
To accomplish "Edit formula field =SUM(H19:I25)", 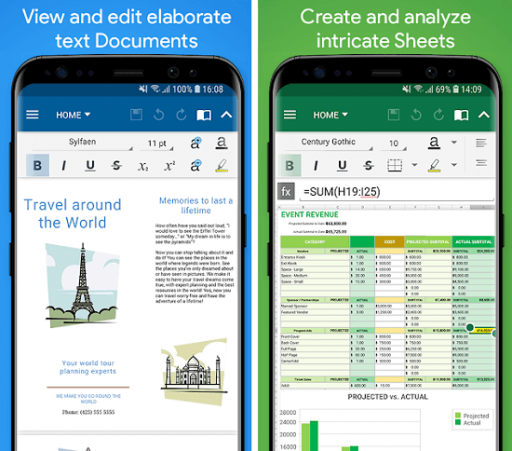I will pos(396,192).
